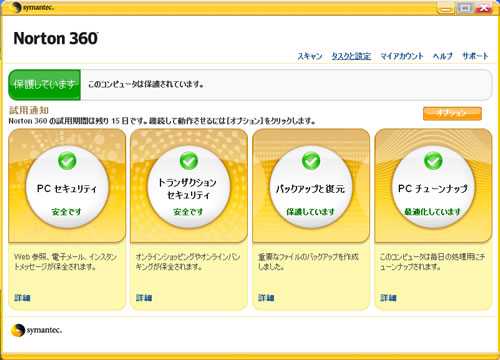This screenshot has width=500, height=360.
Task: Click 最適化しています status text
Action: pyautogui.click(x=432, y=212)
